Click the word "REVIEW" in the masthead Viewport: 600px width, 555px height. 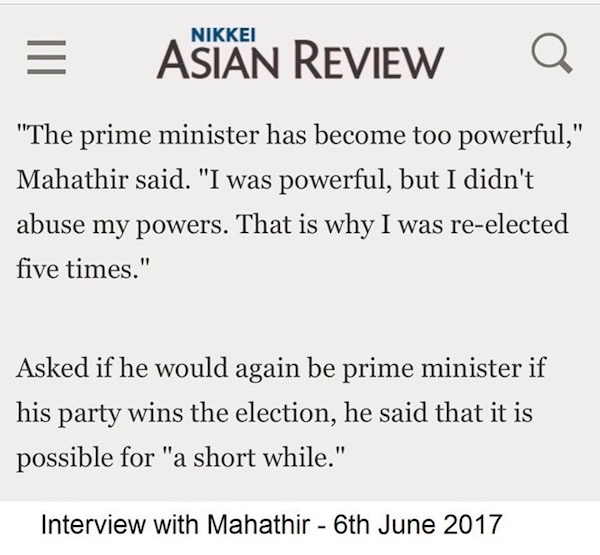369,61
